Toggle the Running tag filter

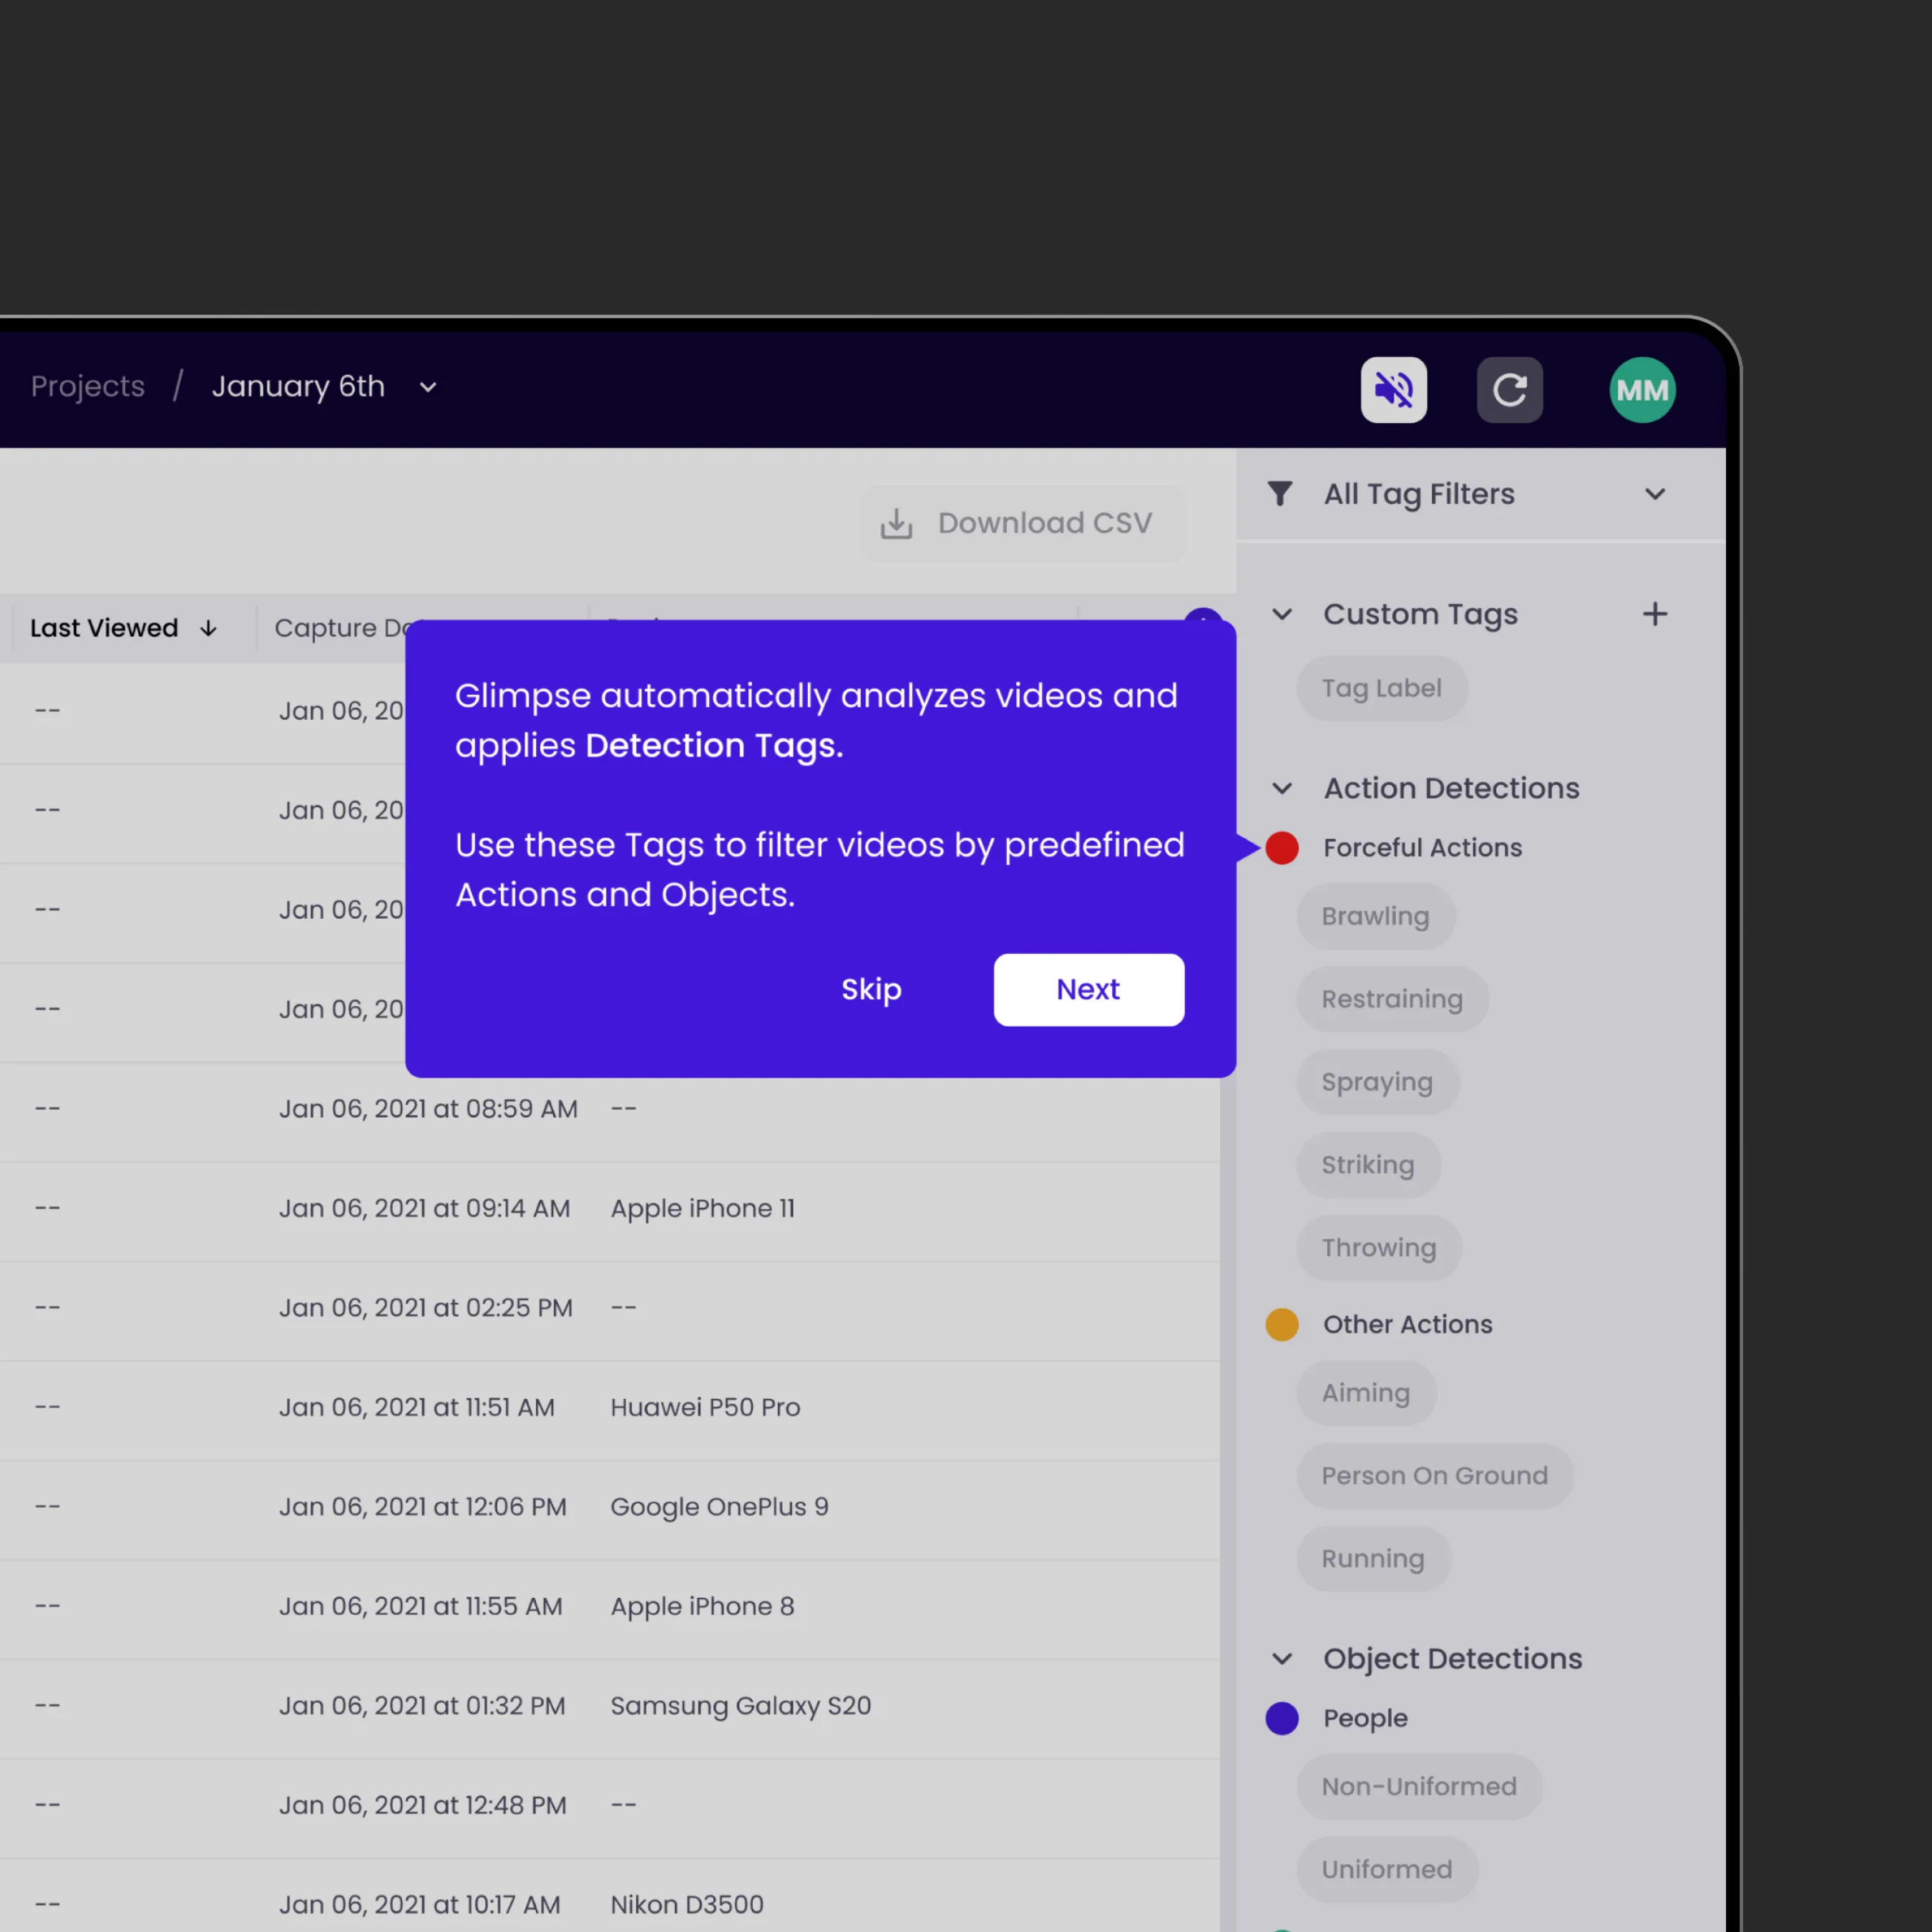tap(1373, 1559)
